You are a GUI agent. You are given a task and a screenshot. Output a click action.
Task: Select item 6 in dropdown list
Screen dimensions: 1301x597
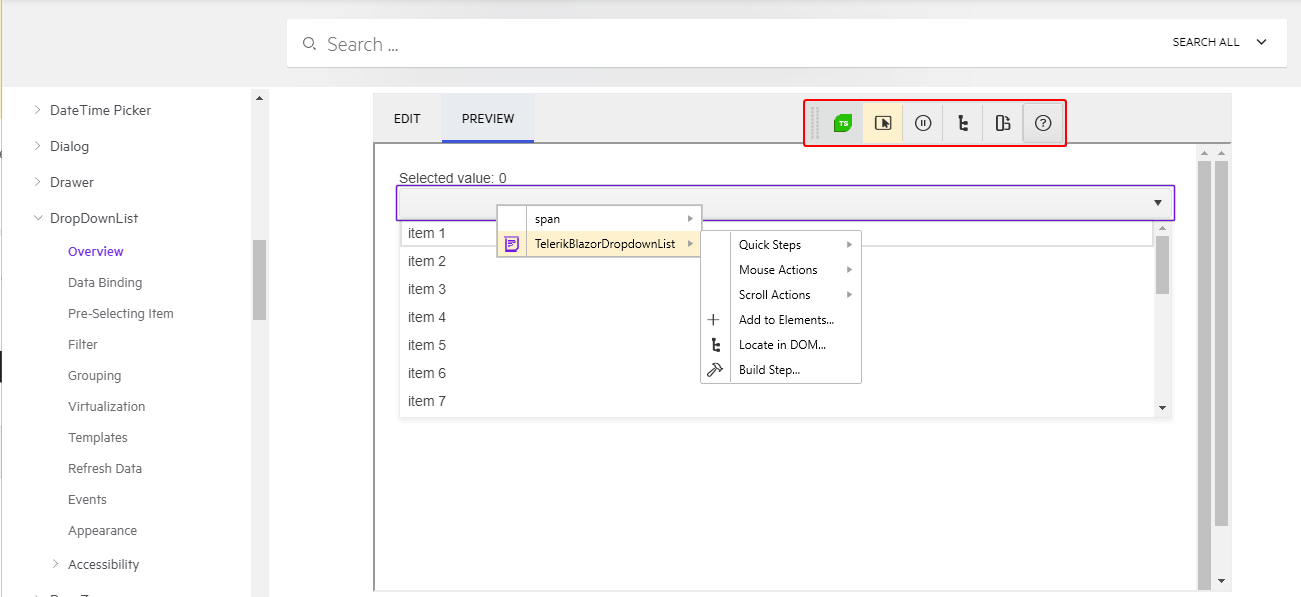777,373
